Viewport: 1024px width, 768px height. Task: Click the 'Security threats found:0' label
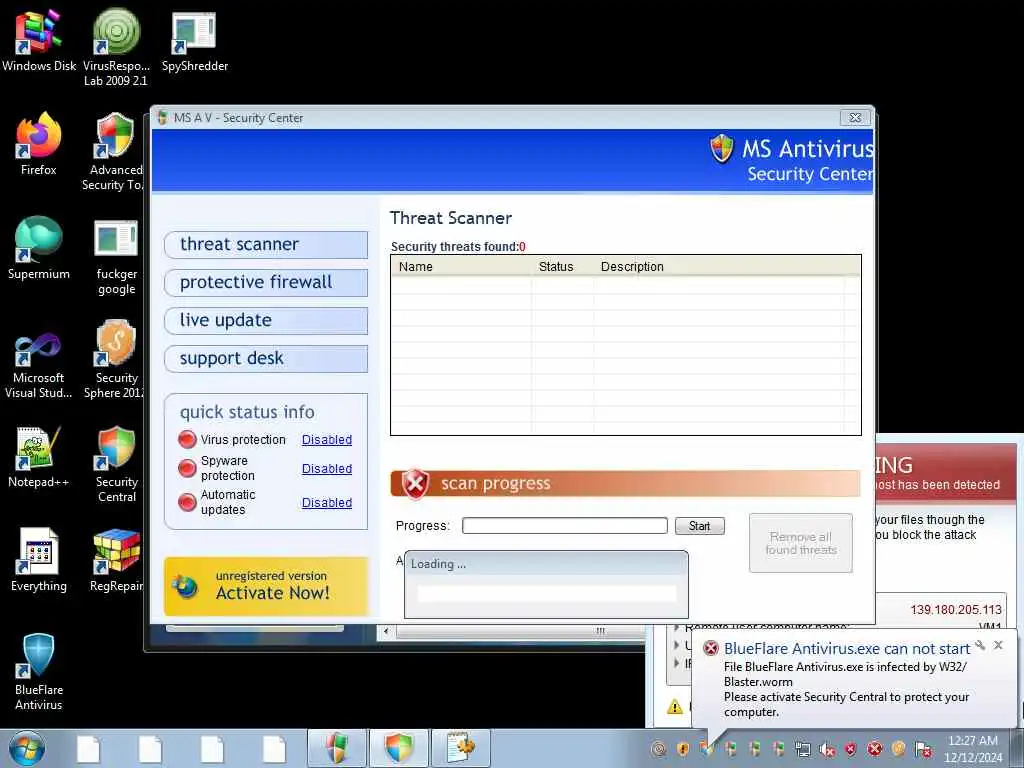pyautogui.click(x=458, y=247)
